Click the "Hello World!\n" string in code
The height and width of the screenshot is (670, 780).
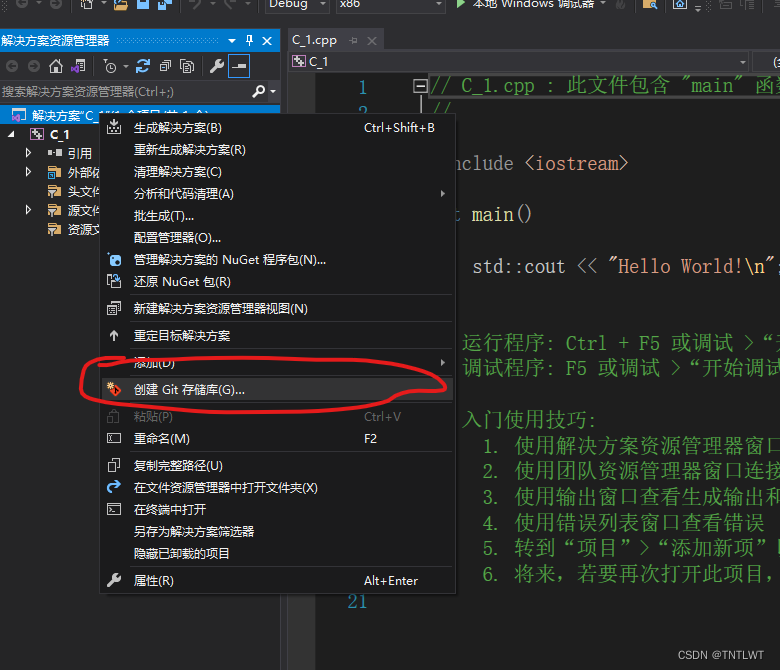691,266
